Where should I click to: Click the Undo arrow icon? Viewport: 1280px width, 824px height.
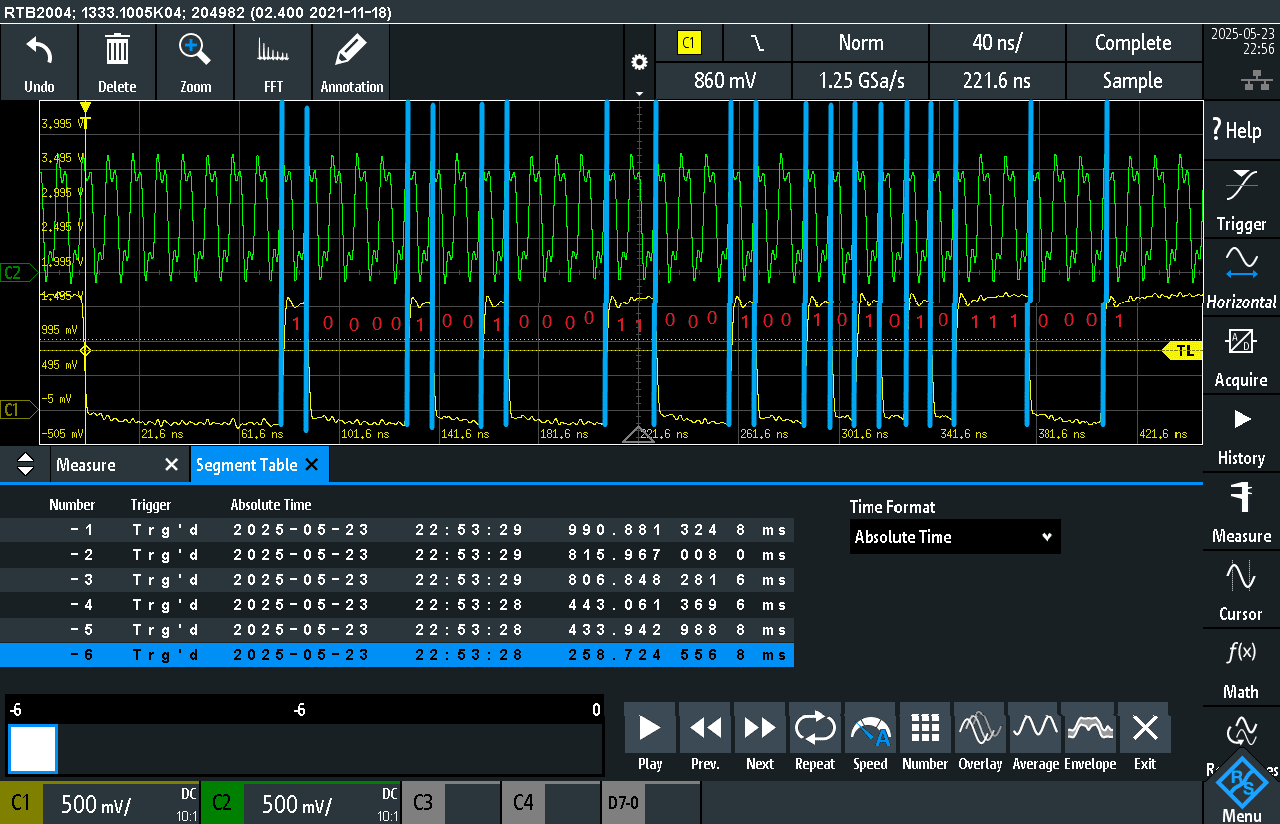coord(39,50)
